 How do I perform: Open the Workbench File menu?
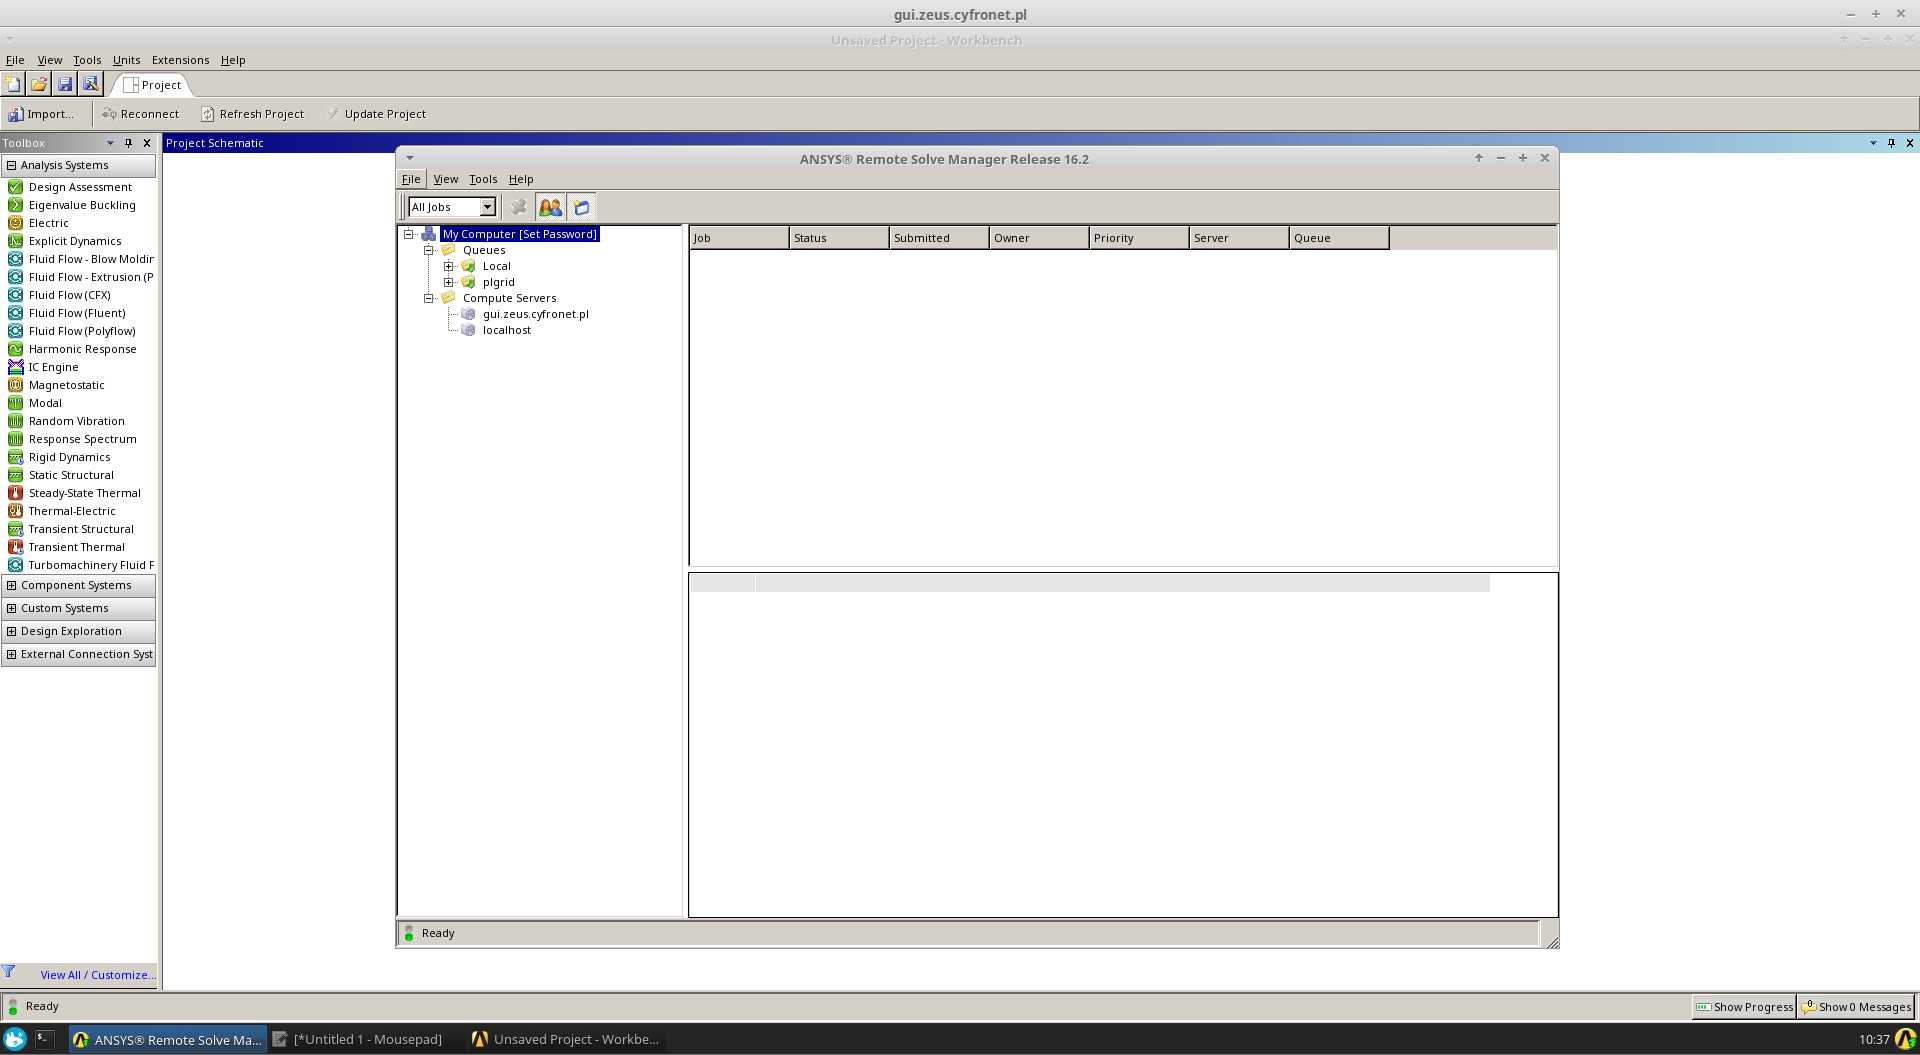tap(15, 60)
